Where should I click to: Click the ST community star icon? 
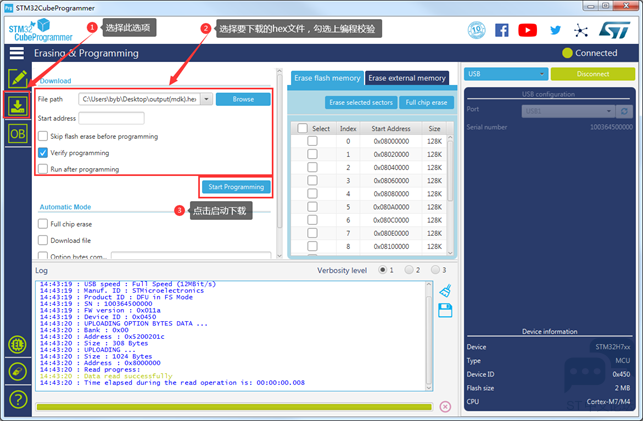tap(581, 30)
